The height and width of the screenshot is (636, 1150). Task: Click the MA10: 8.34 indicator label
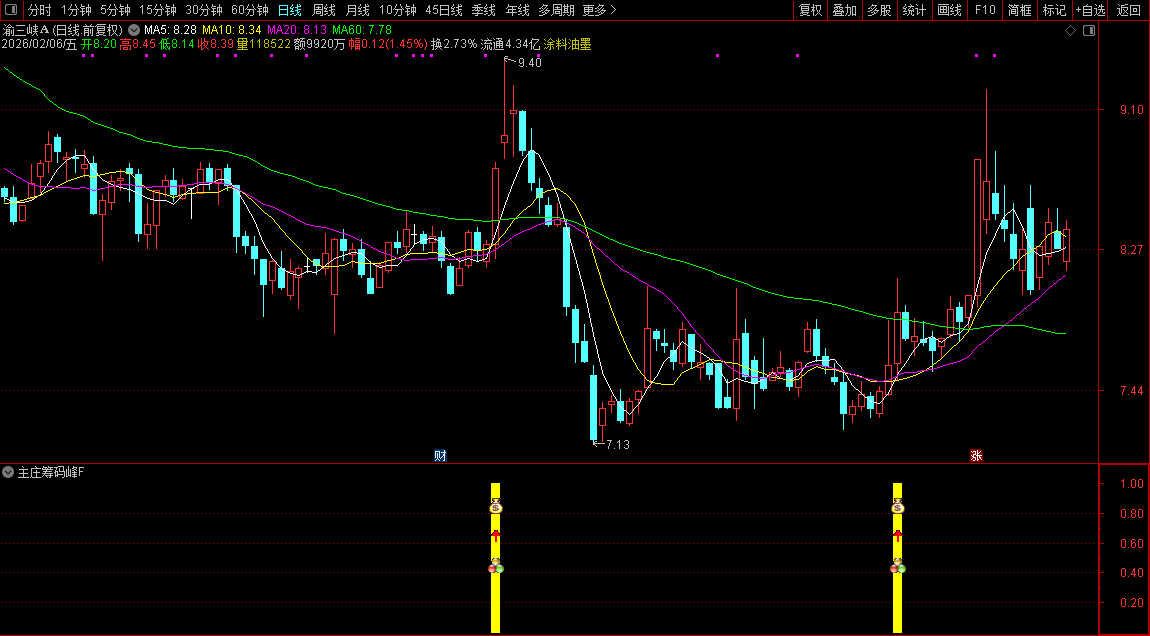[x=232, y=30]
